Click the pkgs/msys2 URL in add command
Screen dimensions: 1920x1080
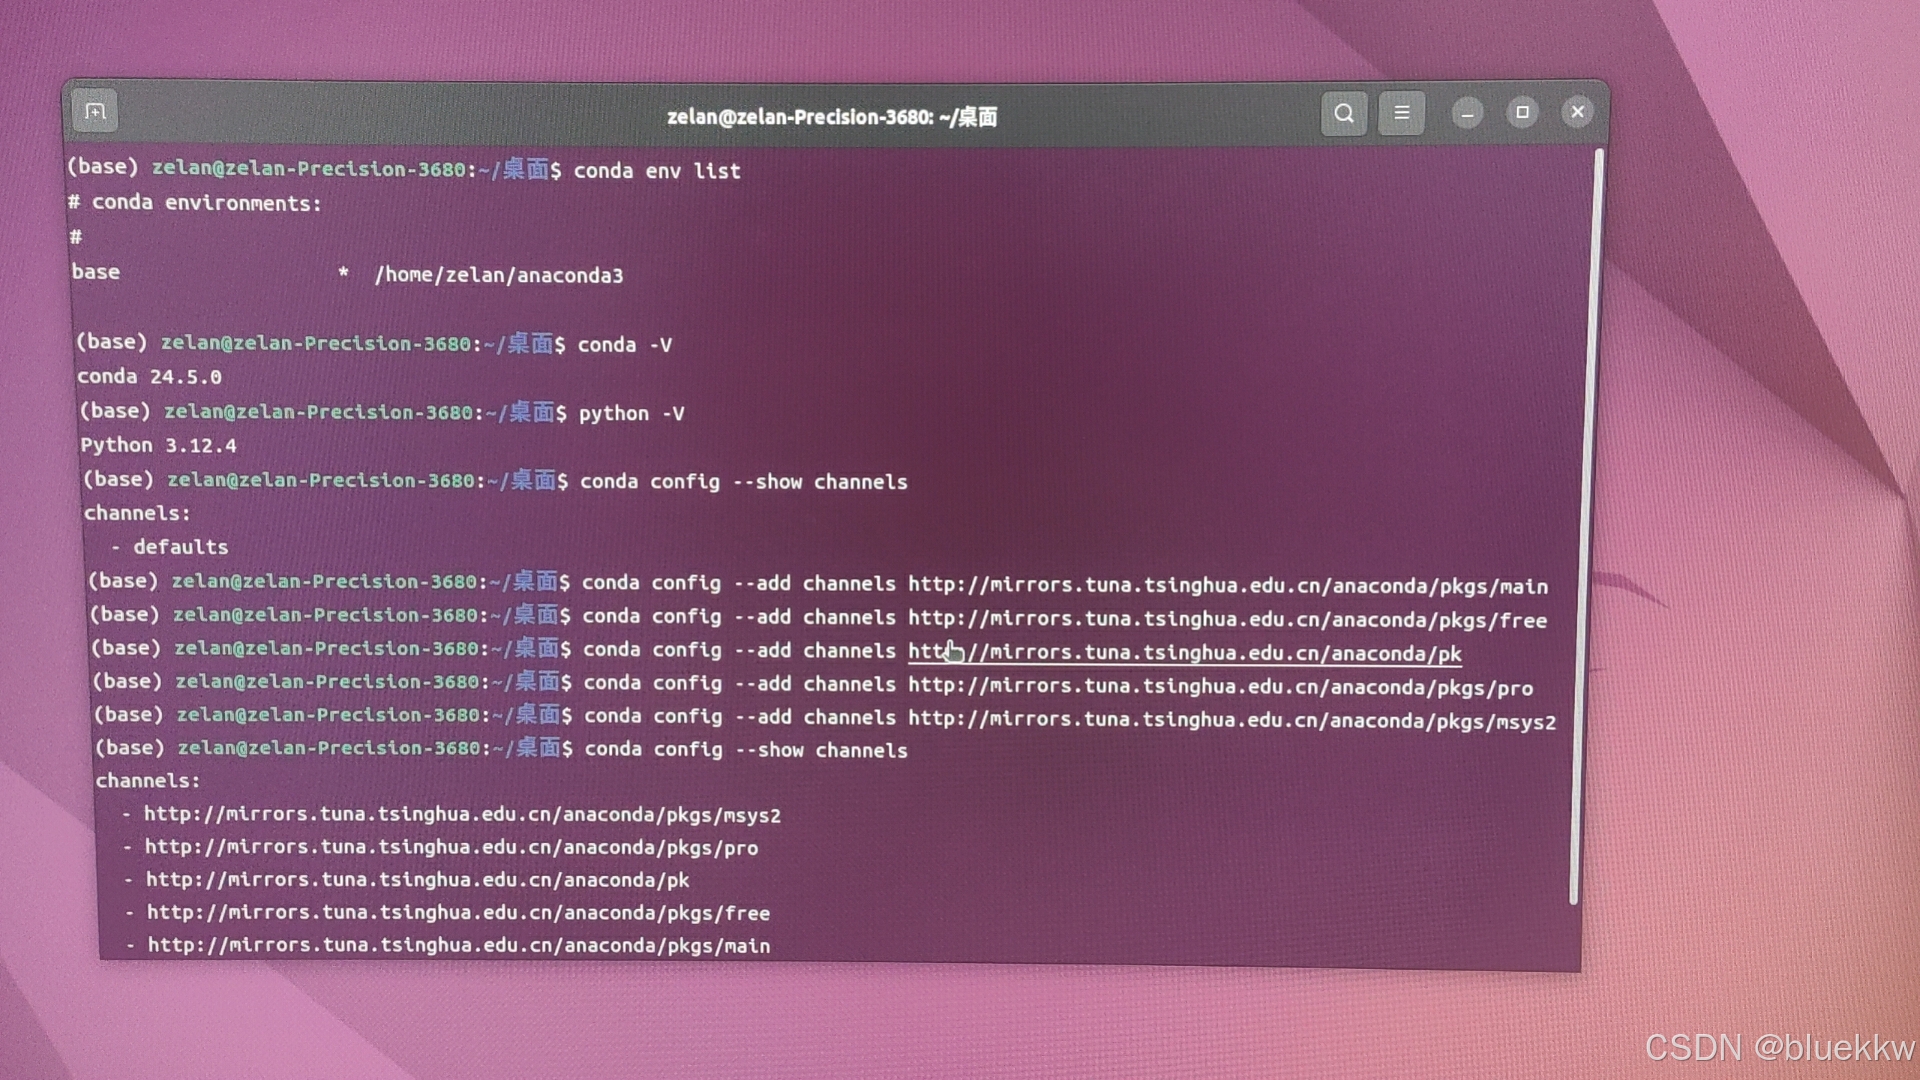click(x=1231, y=720)
